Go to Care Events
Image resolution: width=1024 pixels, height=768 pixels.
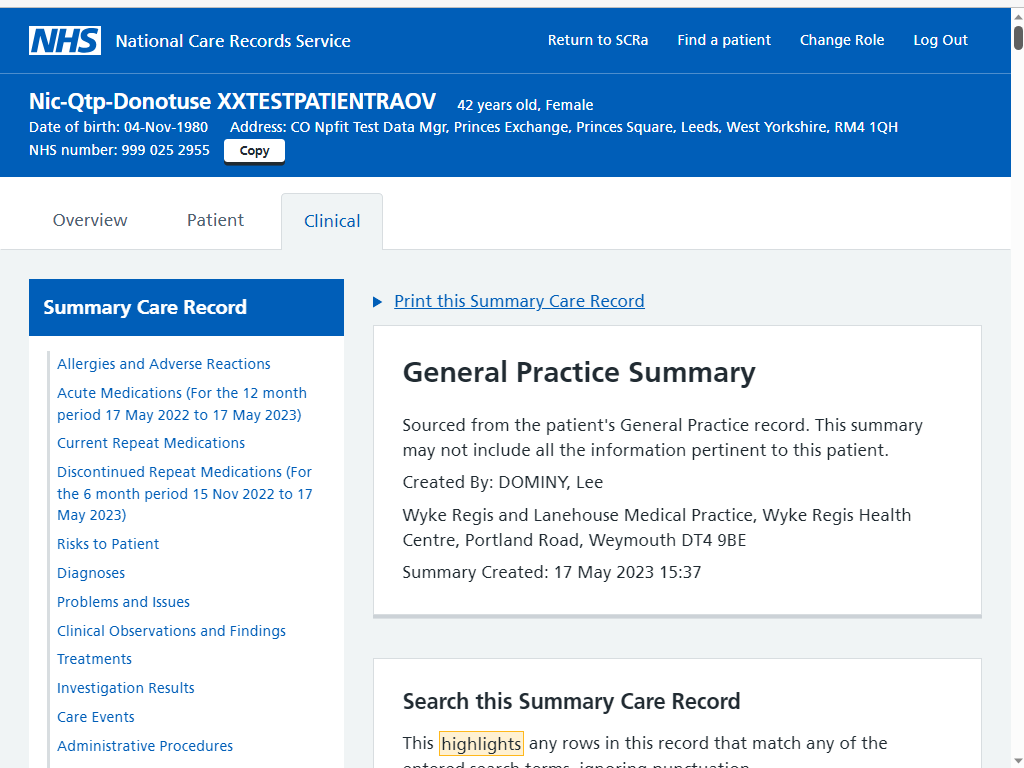(95, 716)
